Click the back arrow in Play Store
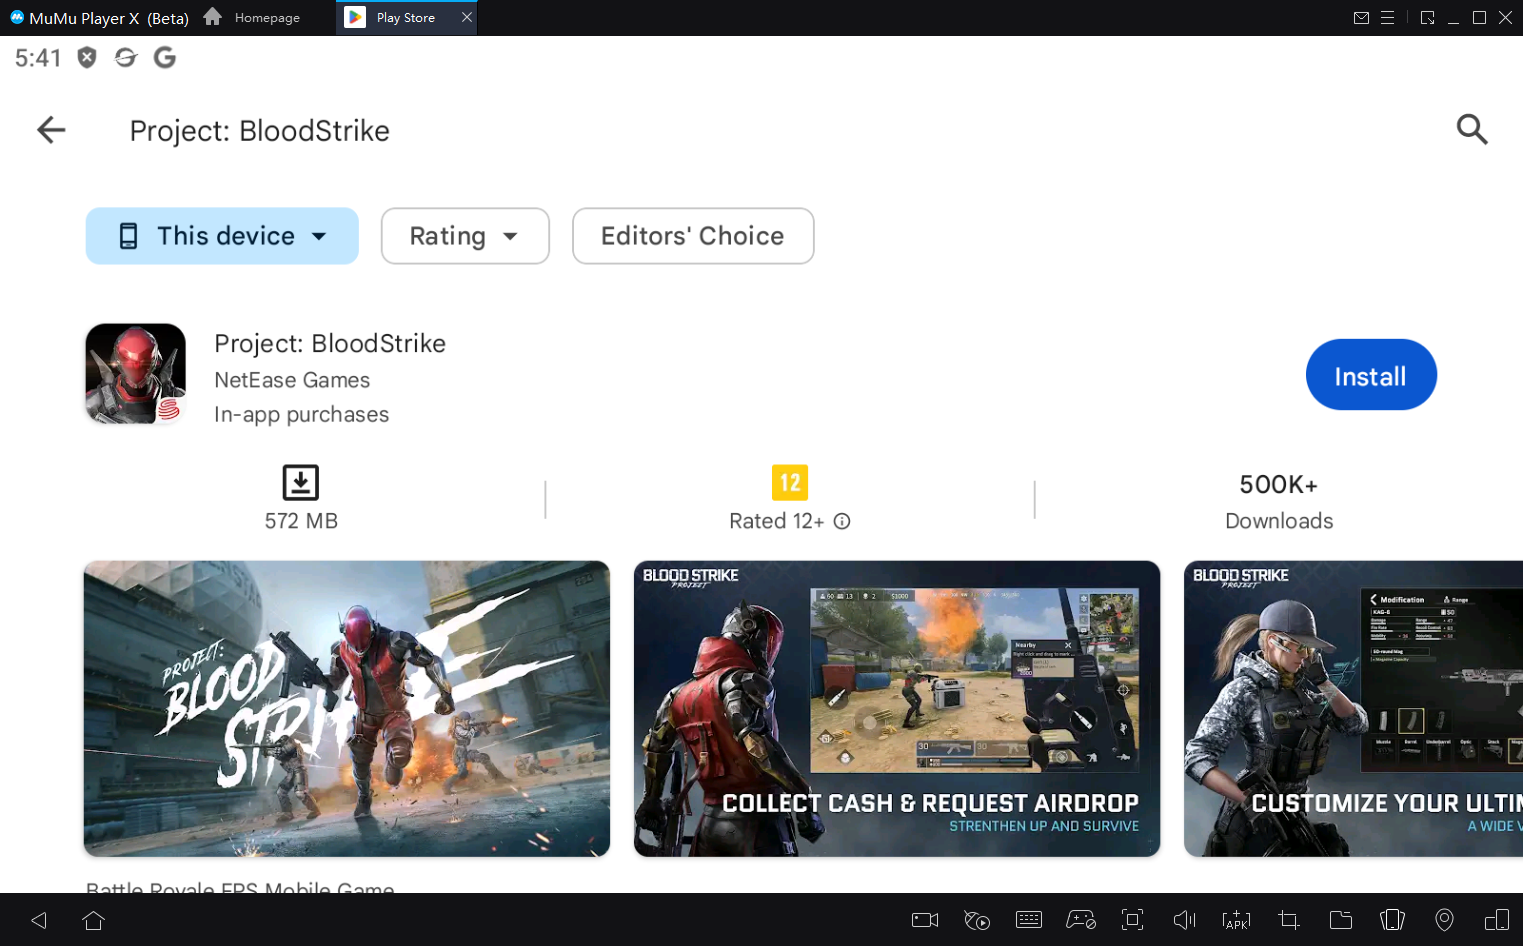1523x946 pixels. click(51, 130)
